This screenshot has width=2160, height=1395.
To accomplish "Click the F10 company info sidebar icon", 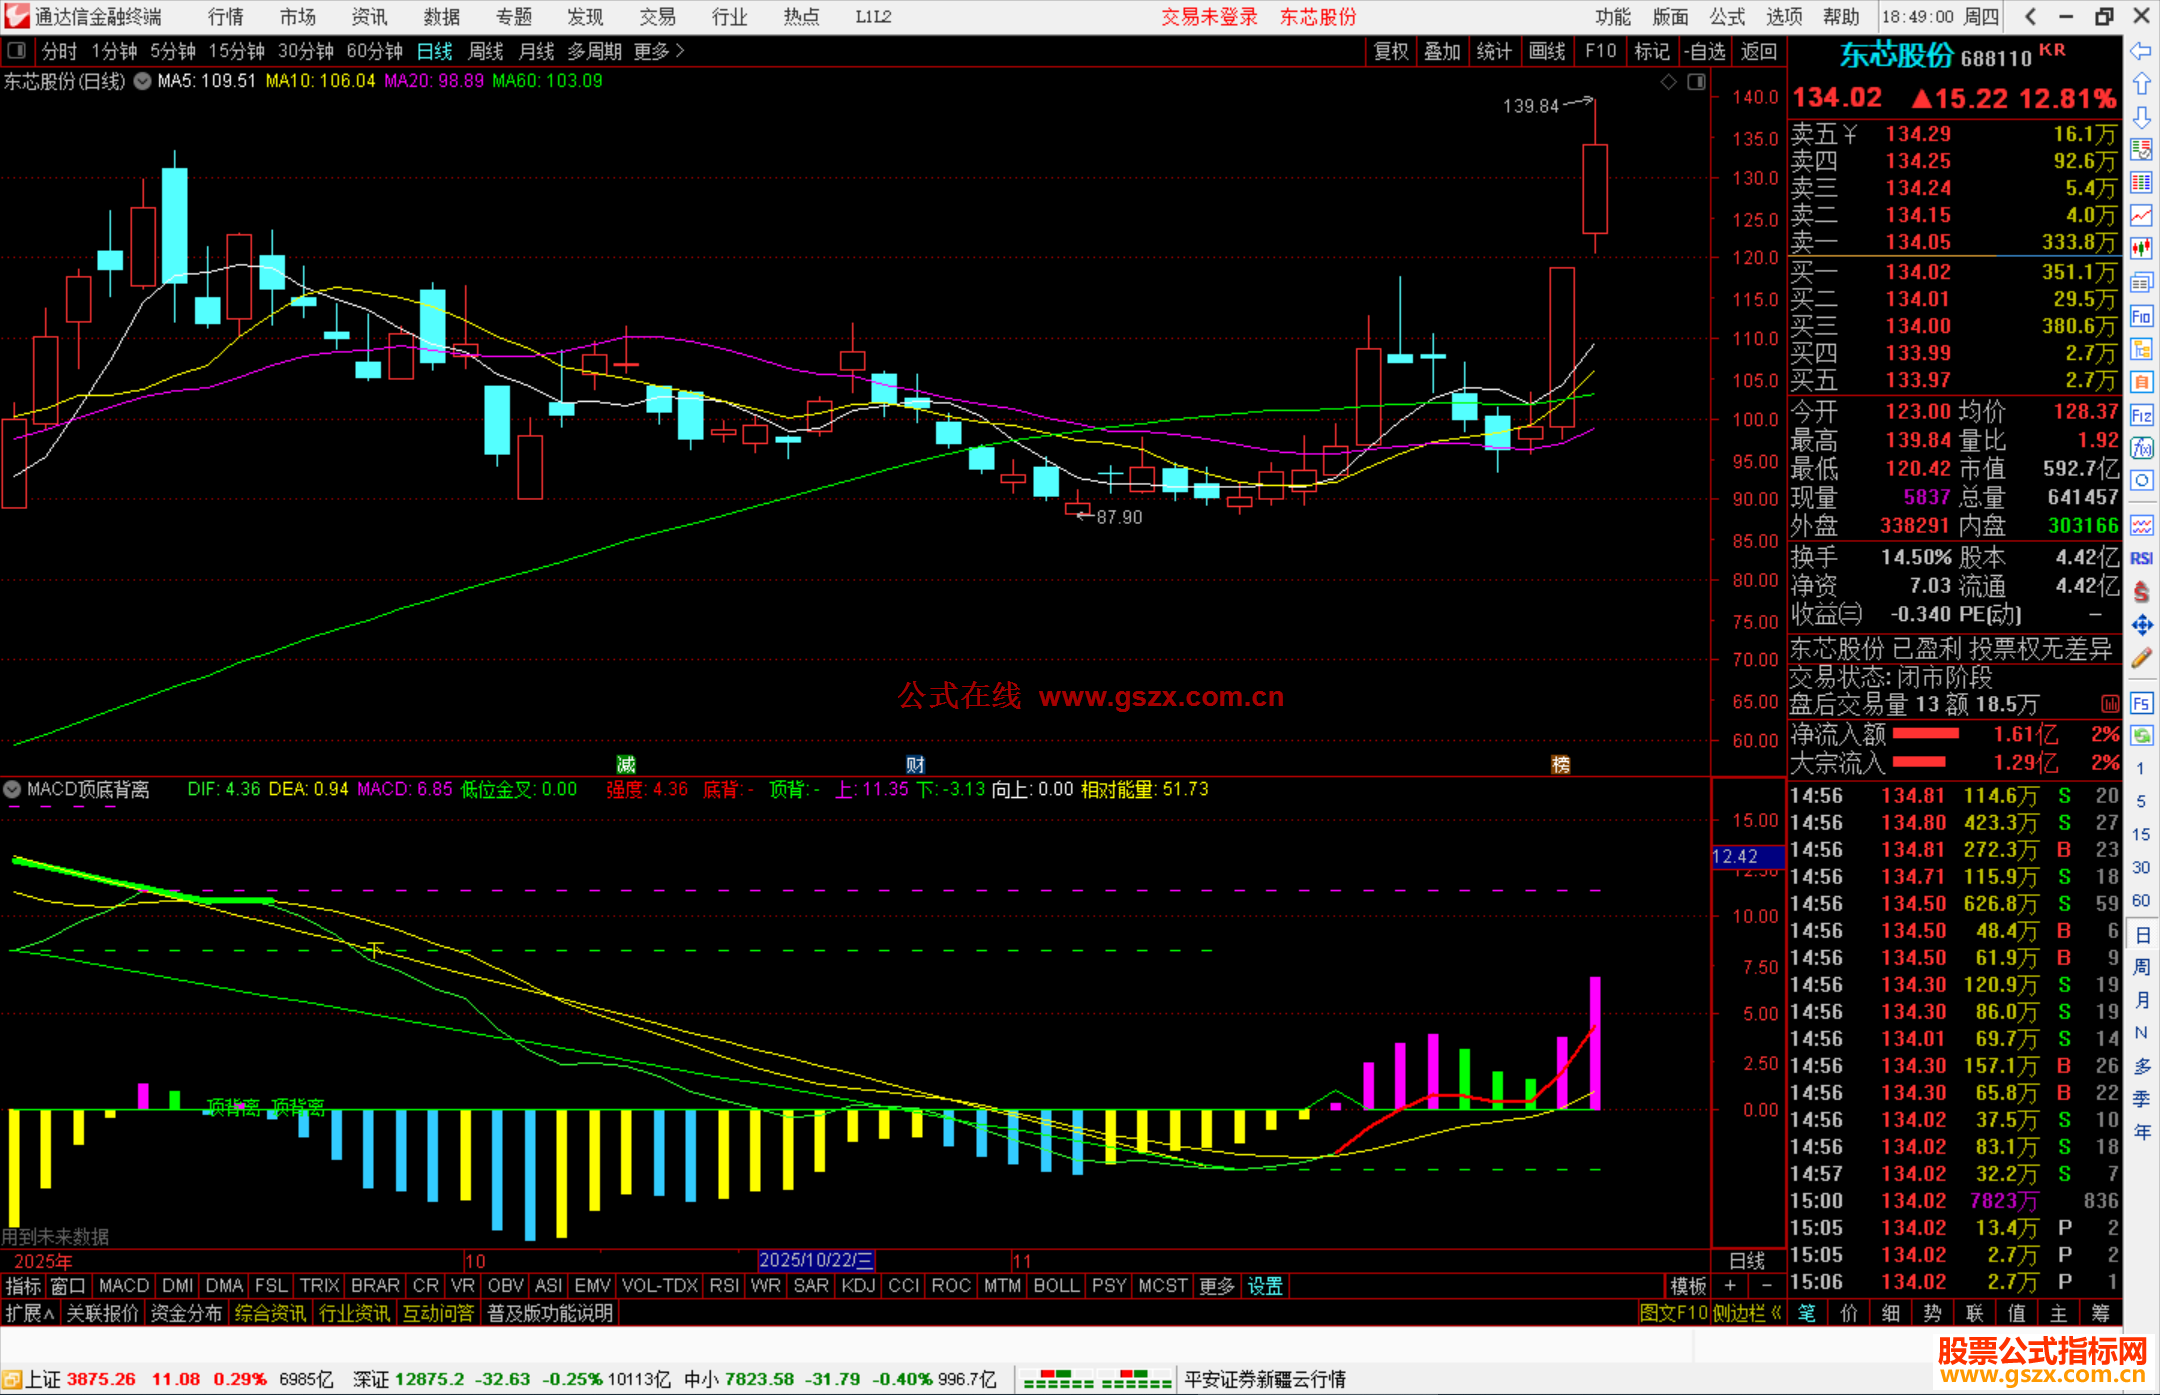I will [x=2141, y=317].
